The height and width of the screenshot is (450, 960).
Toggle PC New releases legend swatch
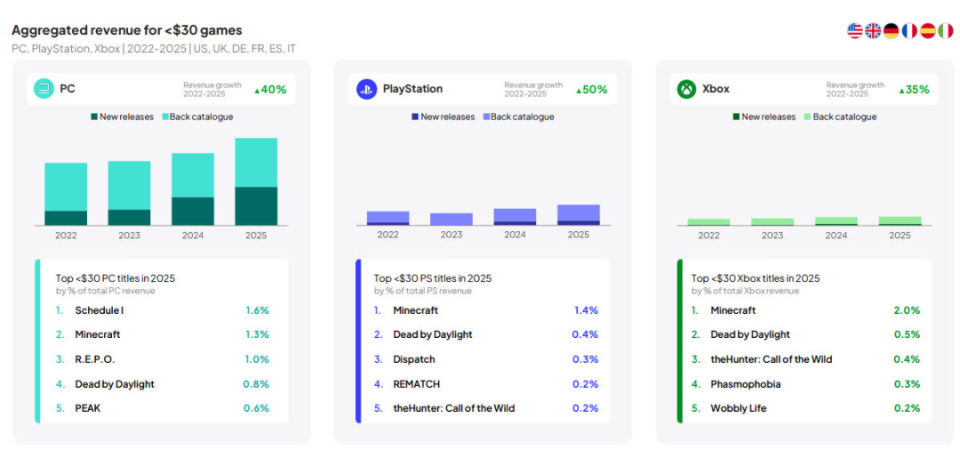pos(94,117)
